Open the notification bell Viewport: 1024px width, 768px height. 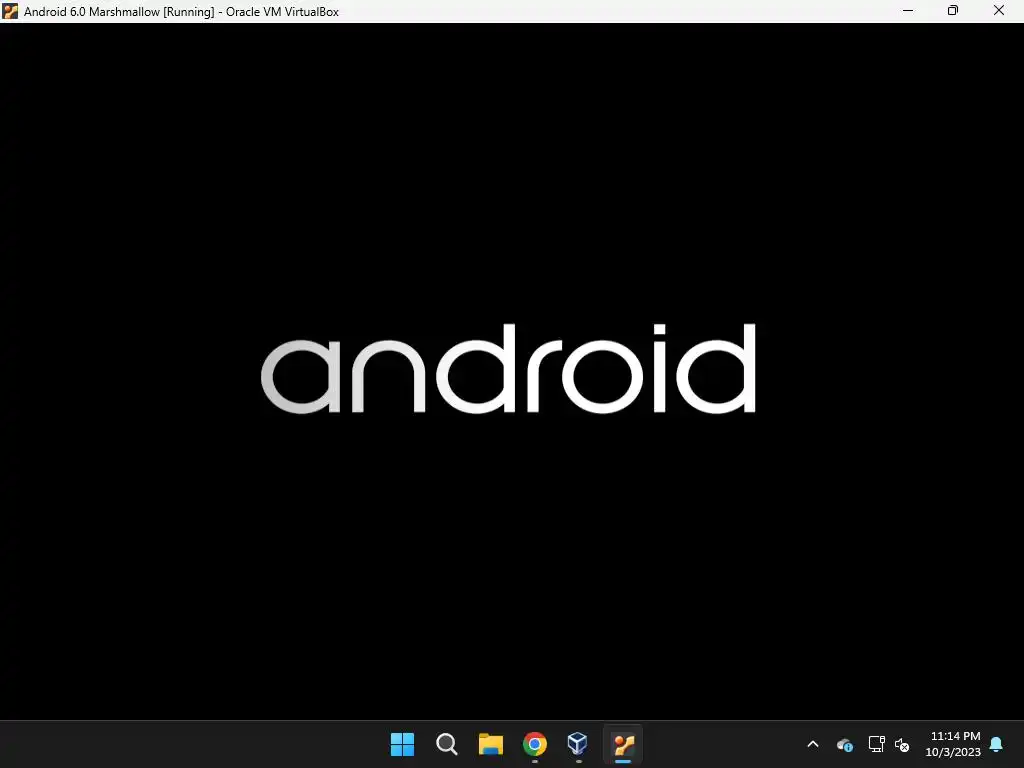click(x=996, y=744)
